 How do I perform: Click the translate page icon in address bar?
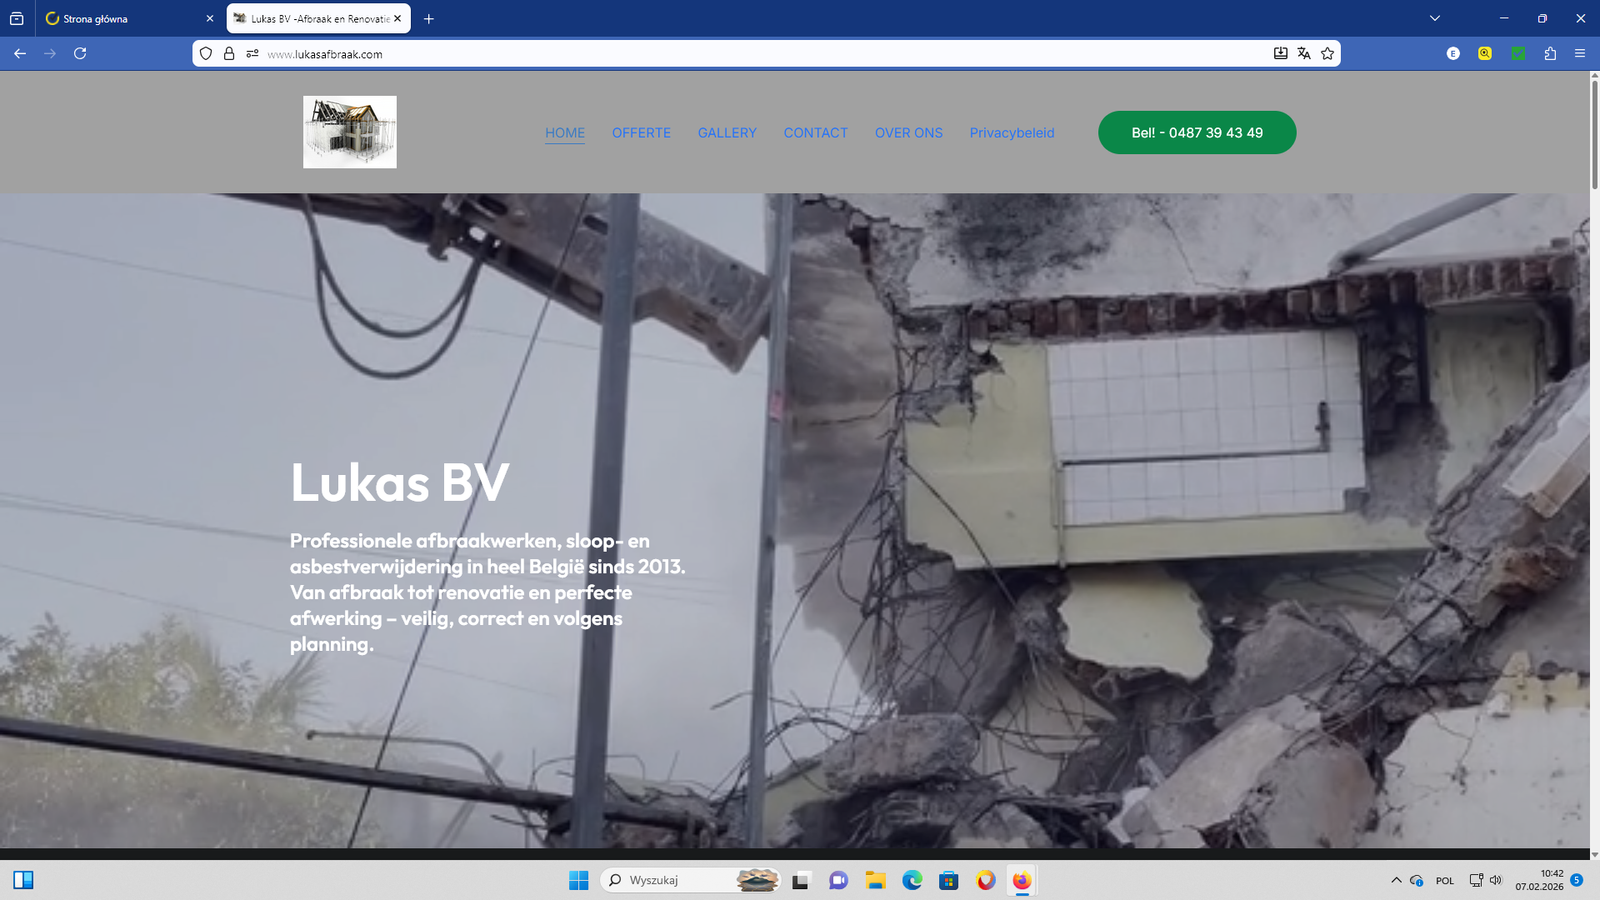click(x=1304, y=54)
